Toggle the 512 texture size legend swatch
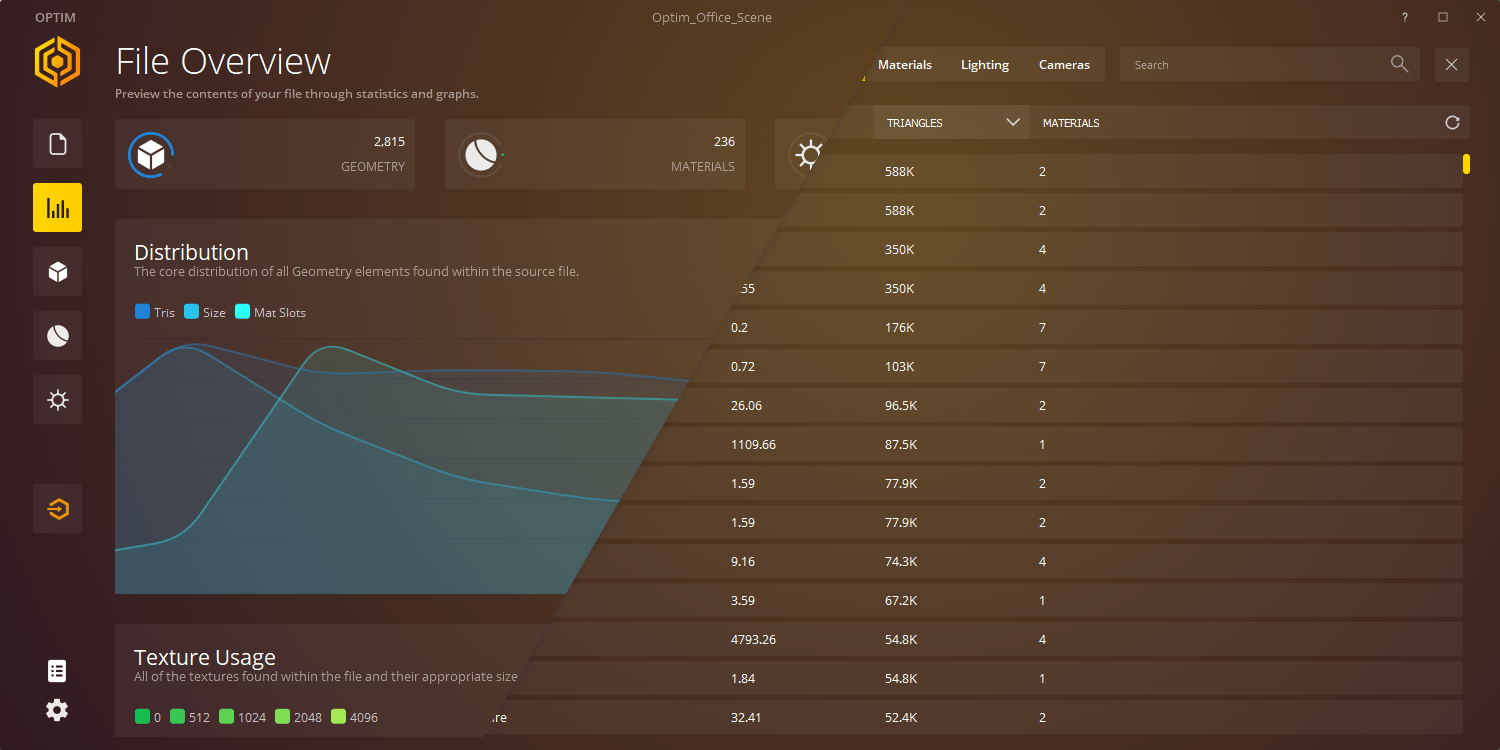 pos(177,717)
